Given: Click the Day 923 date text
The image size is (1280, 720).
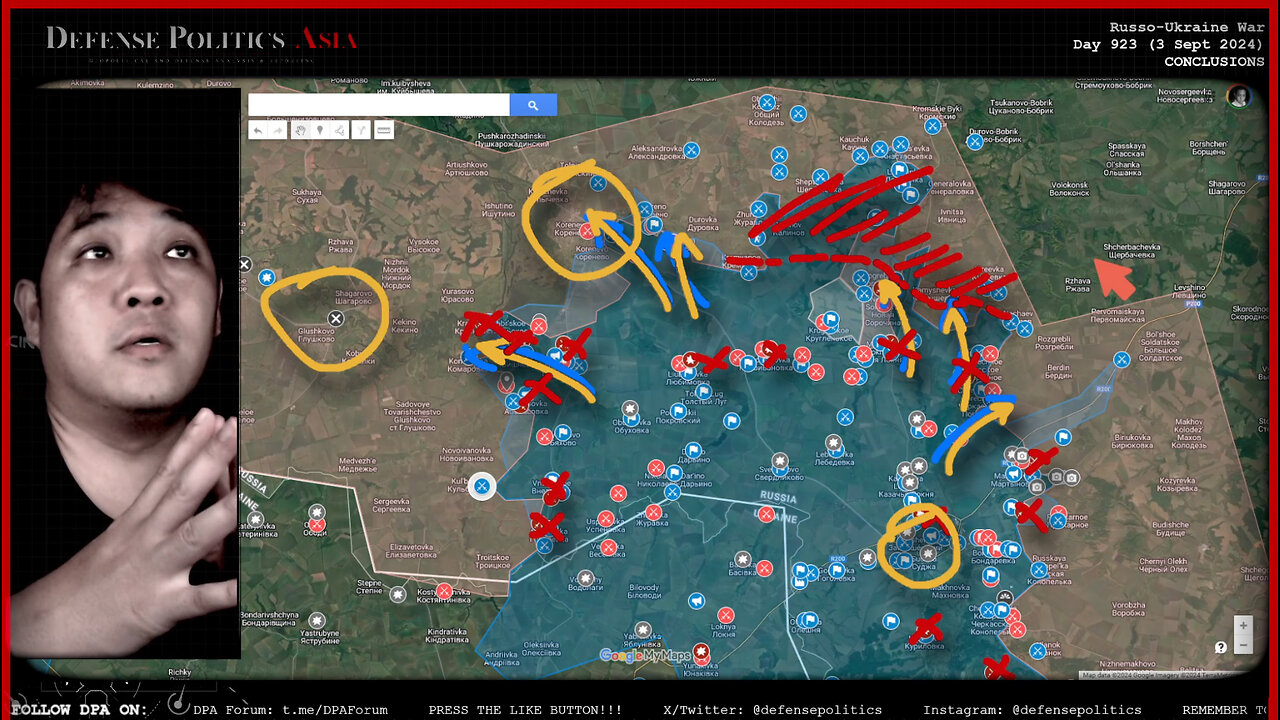Looking at the screenshot, I should pos(1169,45).
